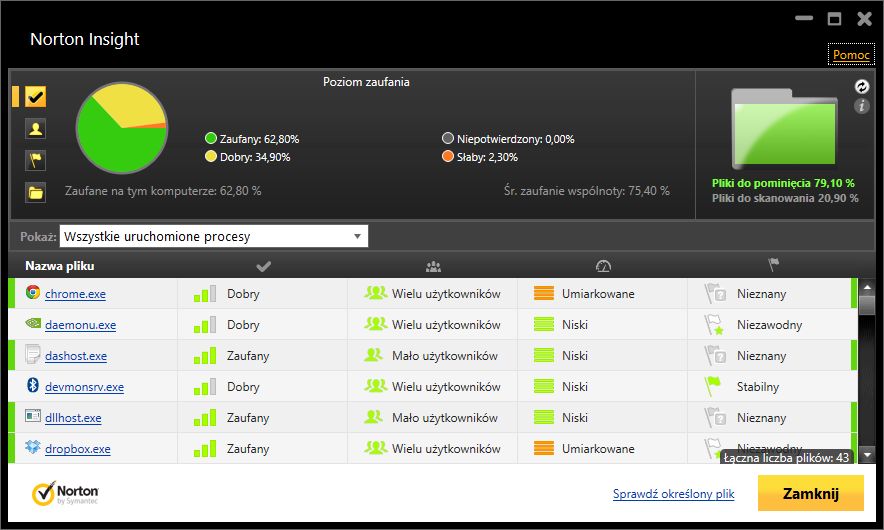Click the green usage icon in daemonu.exe row
884x530 pixels.
pos(543,324)
